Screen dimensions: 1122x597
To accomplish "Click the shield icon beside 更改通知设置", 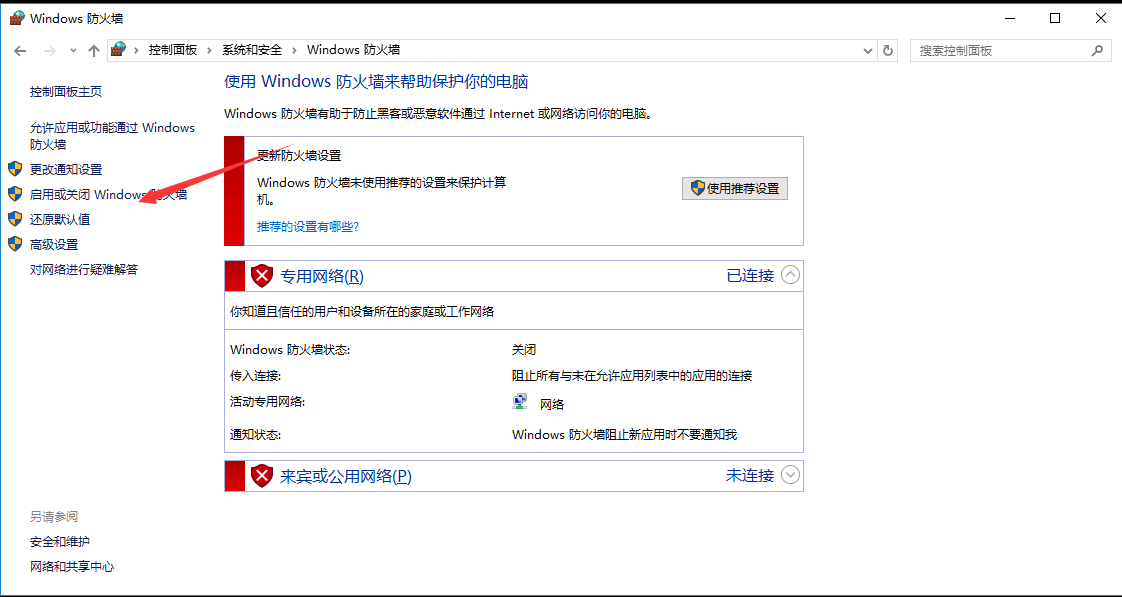I will tap(15, 169).
